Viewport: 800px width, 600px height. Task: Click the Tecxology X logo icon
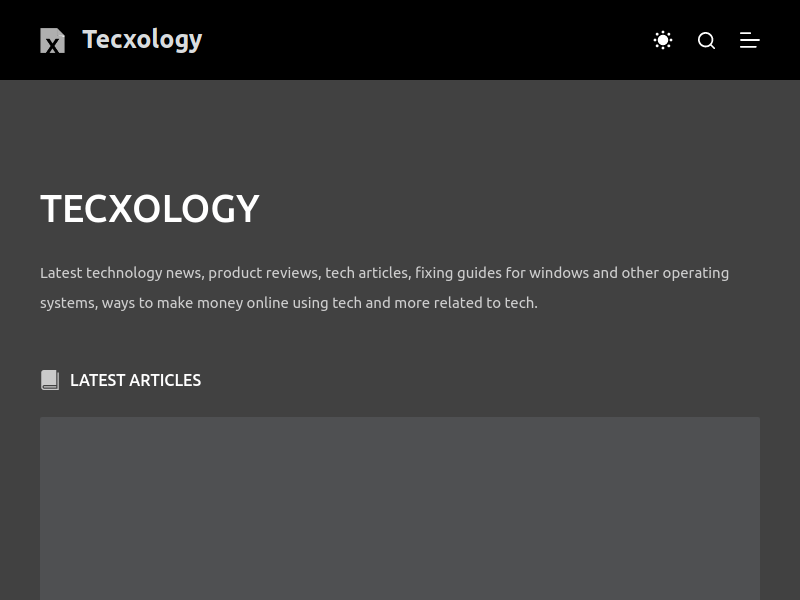coord(52,41)
